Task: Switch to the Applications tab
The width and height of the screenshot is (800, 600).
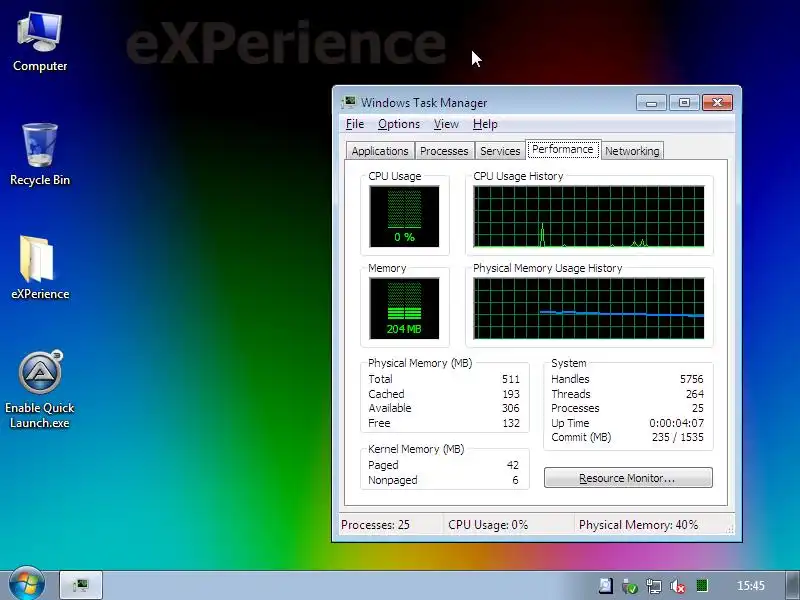Action: pyautogui.click(x=380, y=151)
